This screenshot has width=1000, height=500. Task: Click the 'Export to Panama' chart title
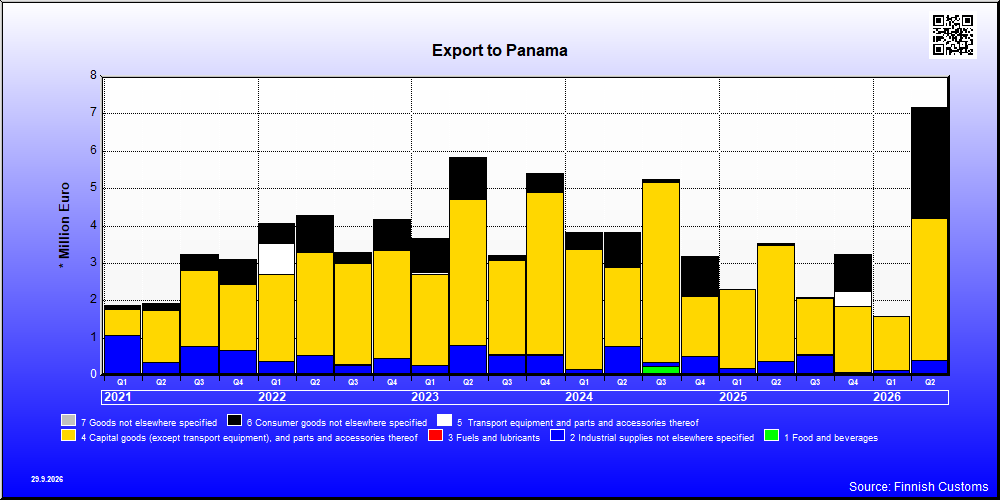tap(499, 50)
